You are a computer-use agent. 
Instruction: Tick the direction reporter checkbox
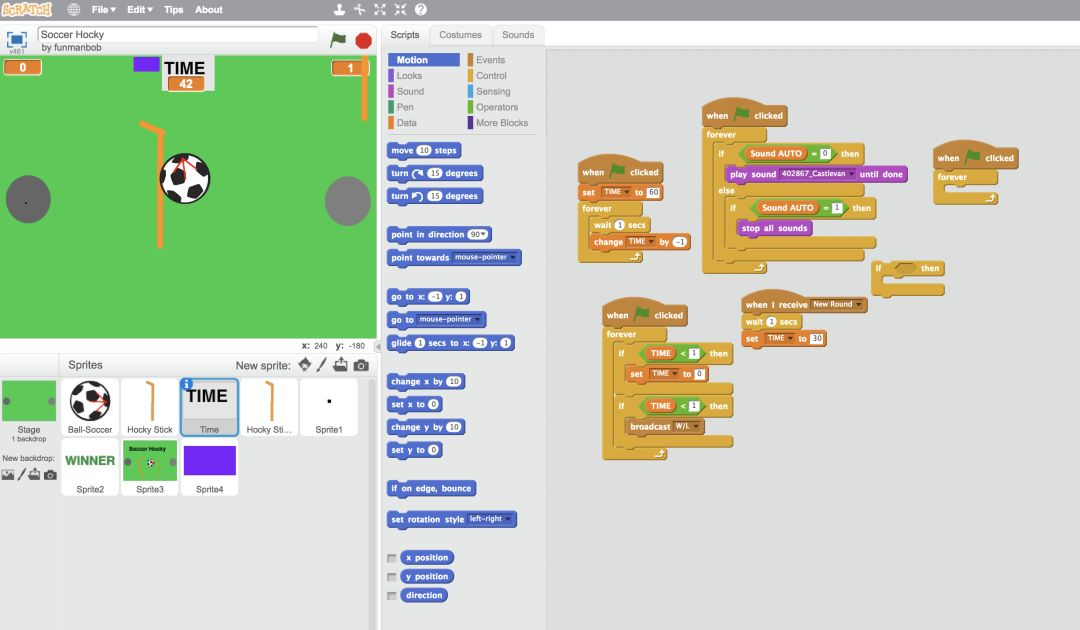pyautogui.click(x=391, y=596)
